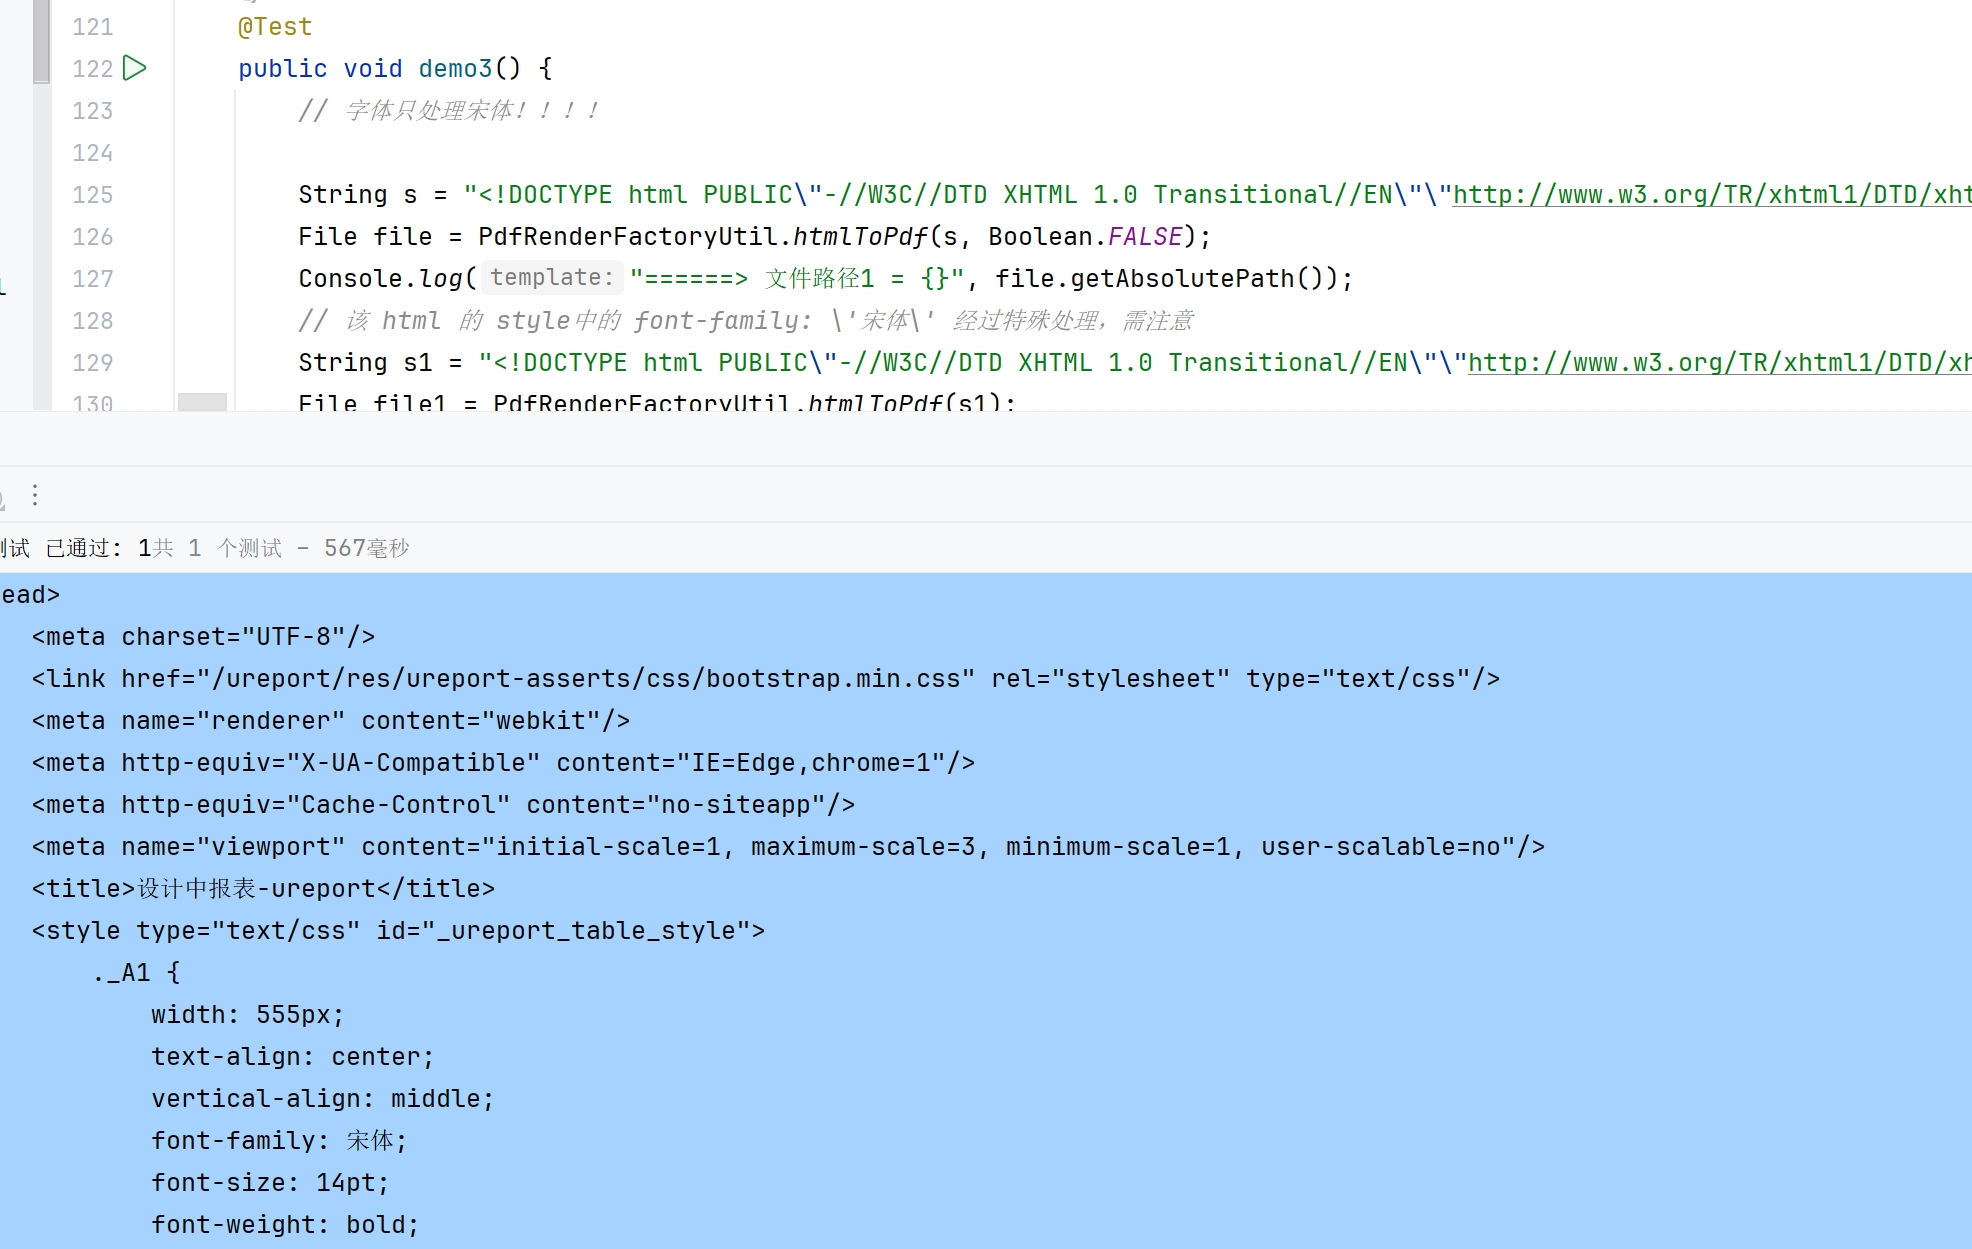Click line number 123 in the gutter
The width and height of the screenshot is (1972, 1249).
click(92, 111)
